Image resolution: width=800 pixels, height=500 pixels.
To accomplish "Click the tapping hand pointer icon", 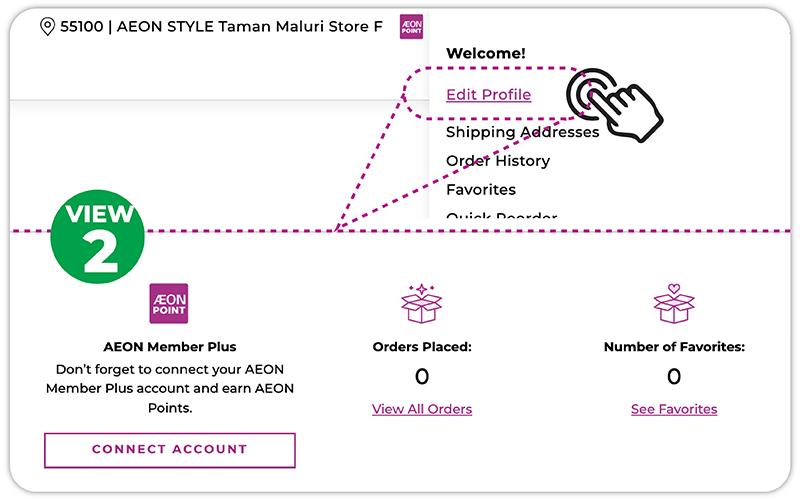I will pos(612,103).
